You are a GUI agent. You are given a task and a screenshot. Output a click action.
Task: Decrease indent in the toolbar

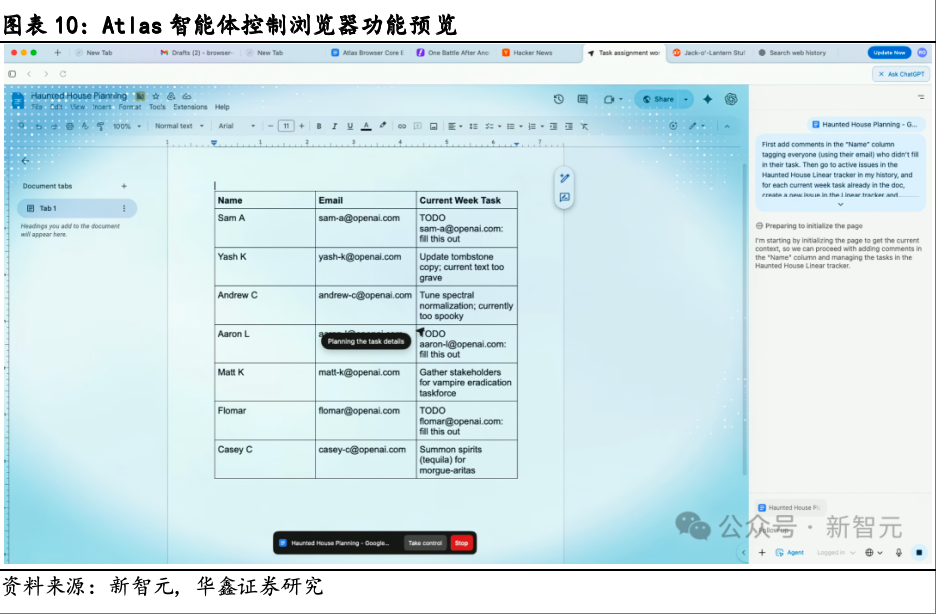coord(553,126)
